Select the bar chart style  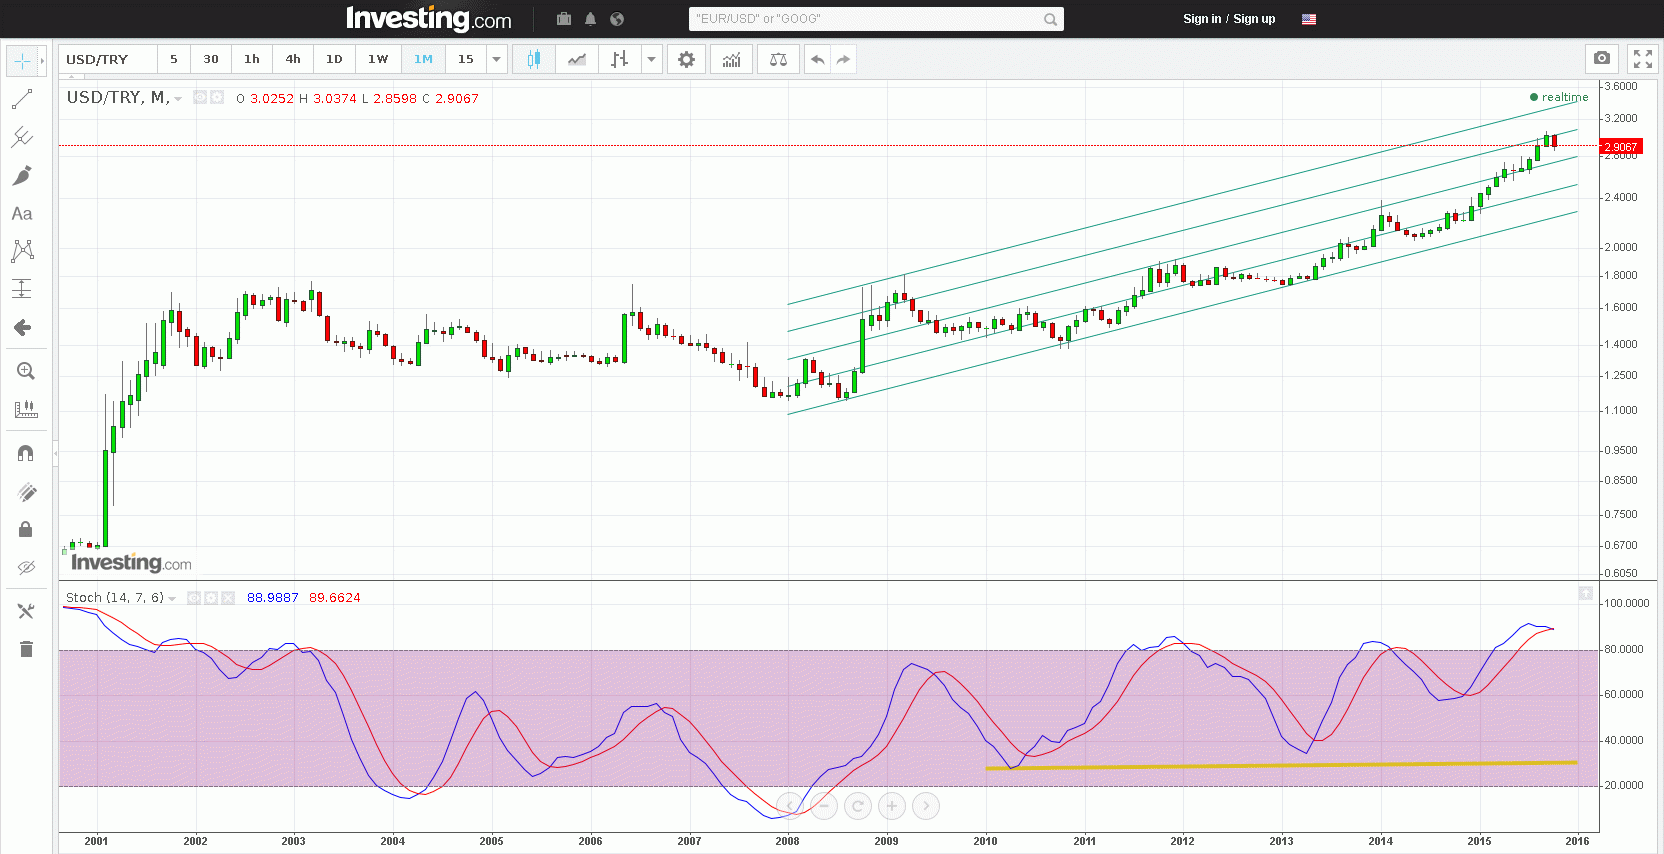pos(620,59)
